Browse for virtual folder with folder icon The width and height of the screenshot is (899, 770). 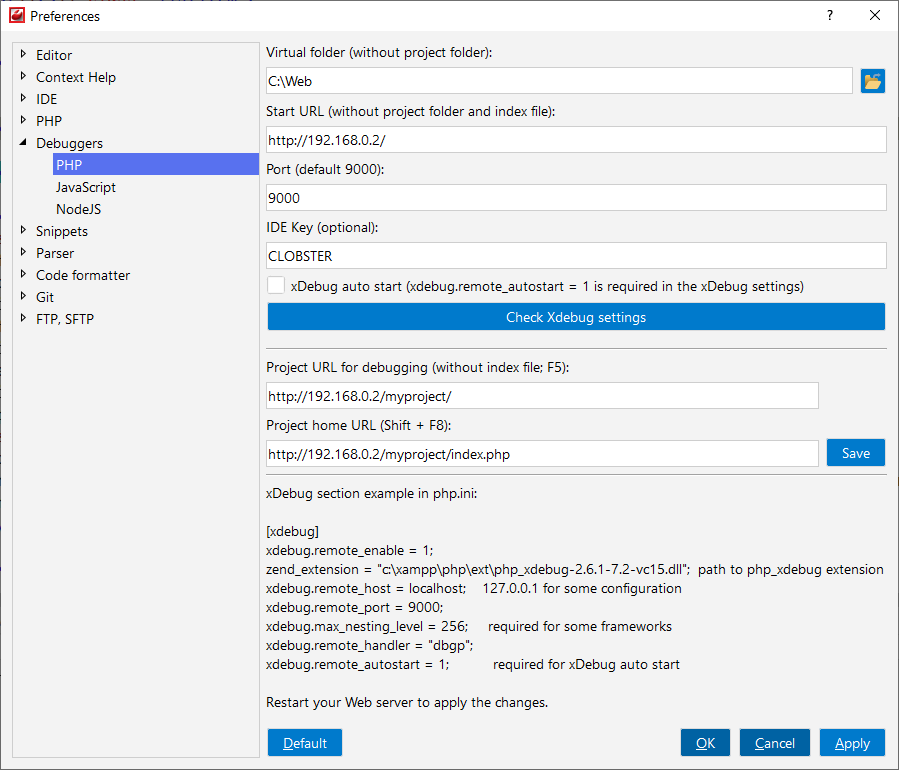(x=873, y=81)
